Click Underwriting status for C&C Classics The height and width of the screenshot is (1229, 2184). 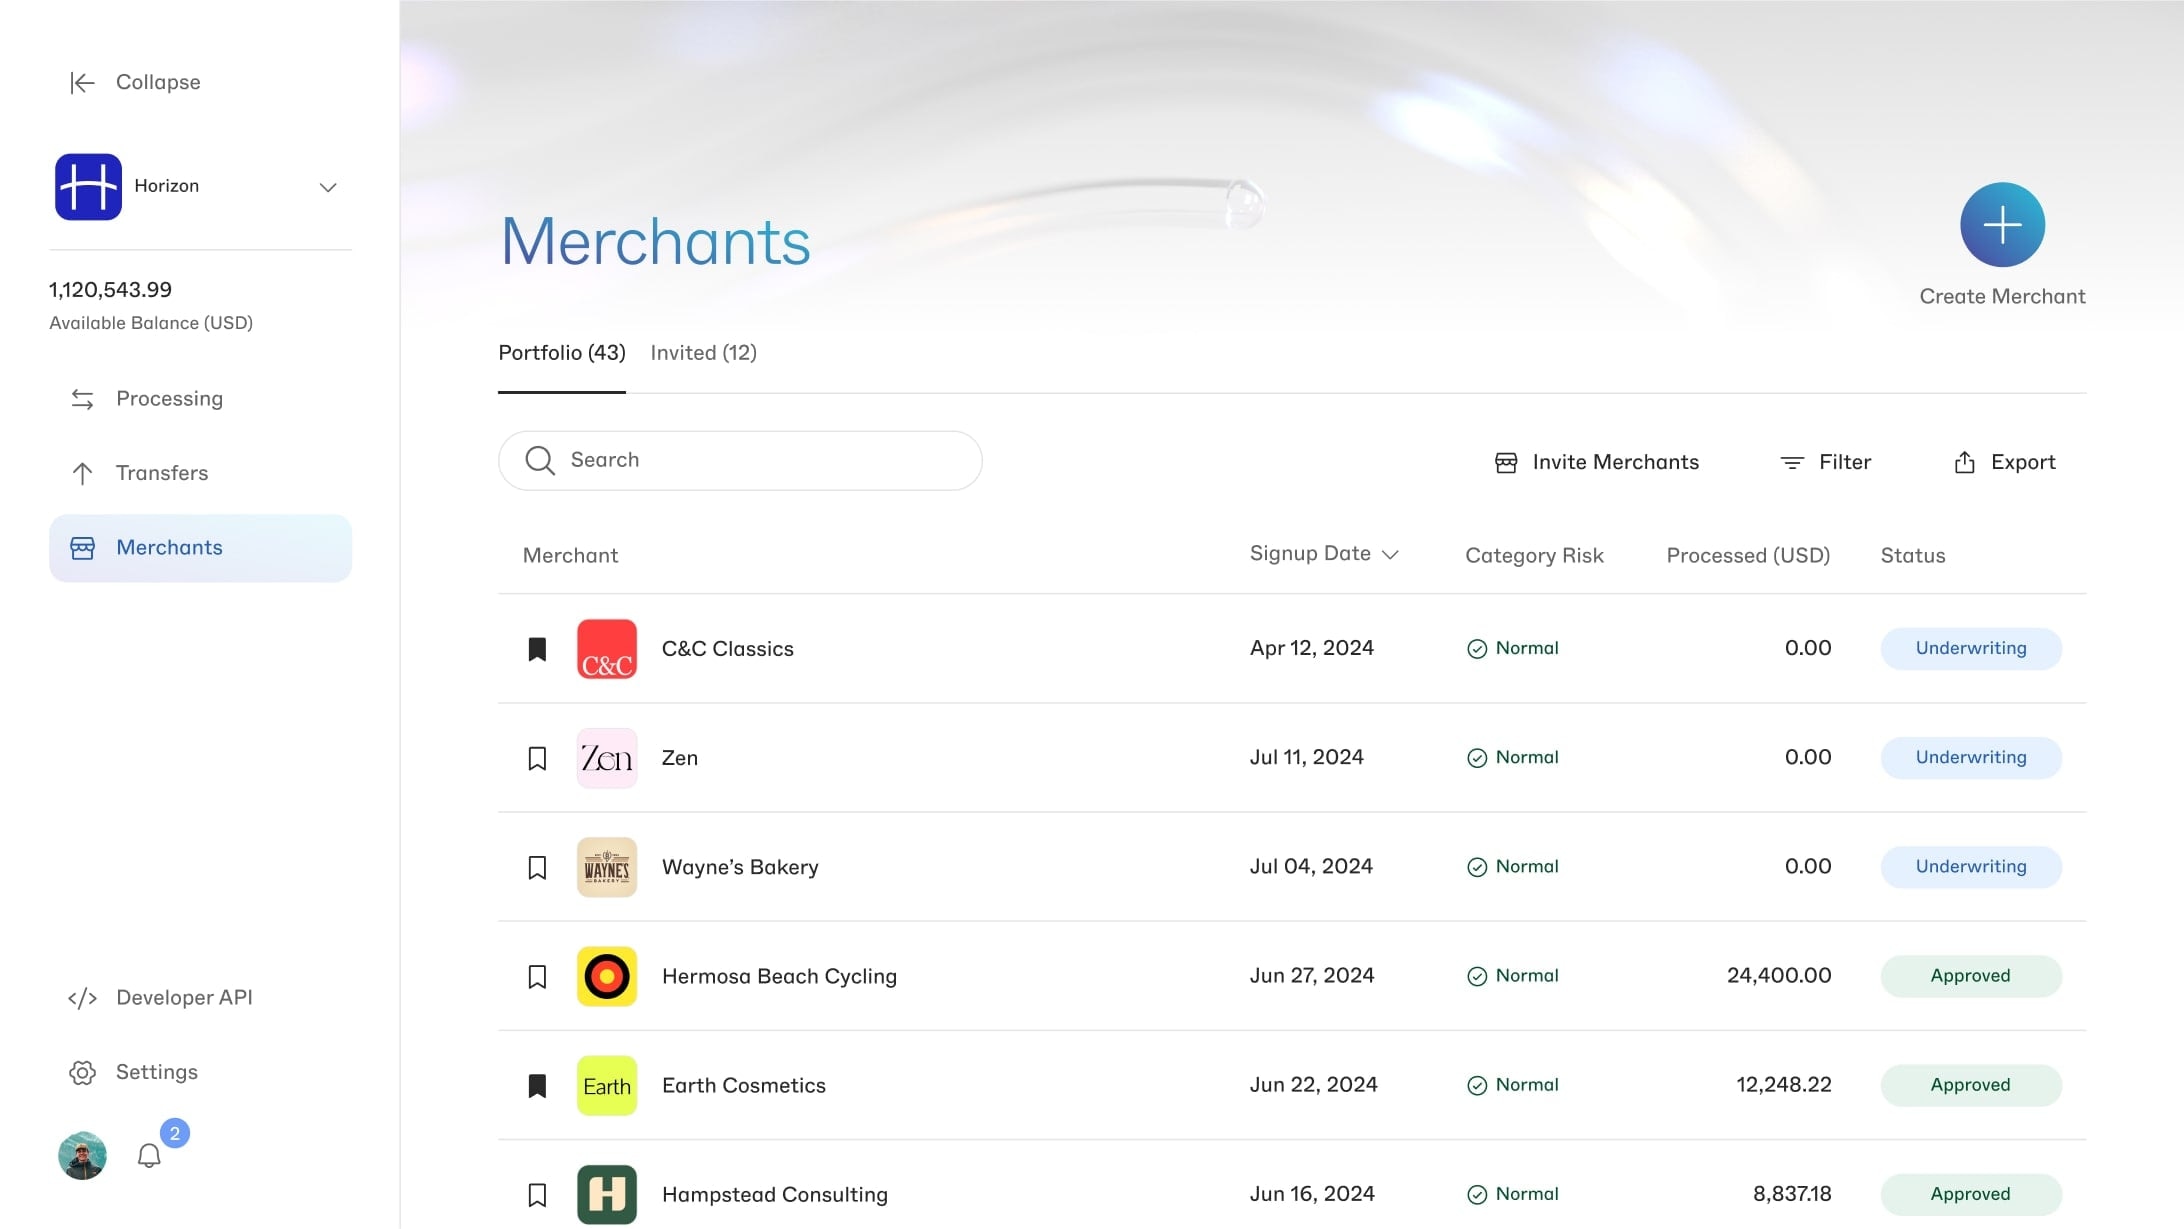tap(1971, 649)
